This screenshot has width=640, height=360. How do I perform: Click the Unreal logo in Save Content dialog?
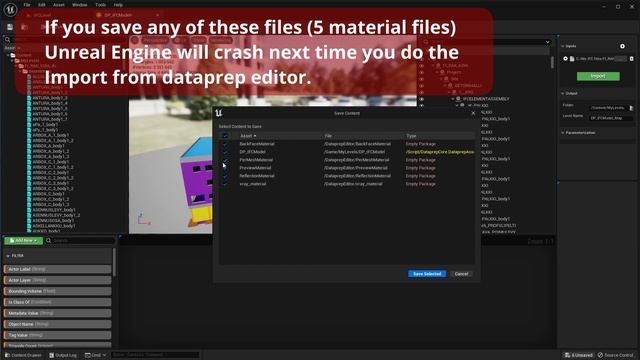pos(218,113)
